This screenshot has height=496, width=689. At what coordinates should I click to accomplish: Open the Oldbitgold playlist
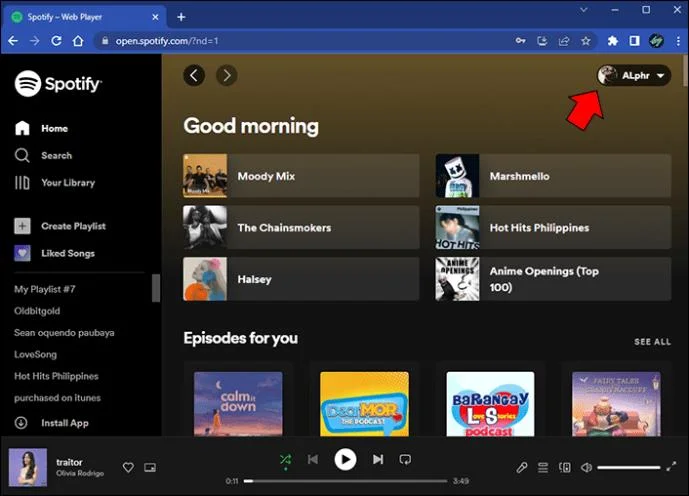pyautogui.click(x=37, y=311)
